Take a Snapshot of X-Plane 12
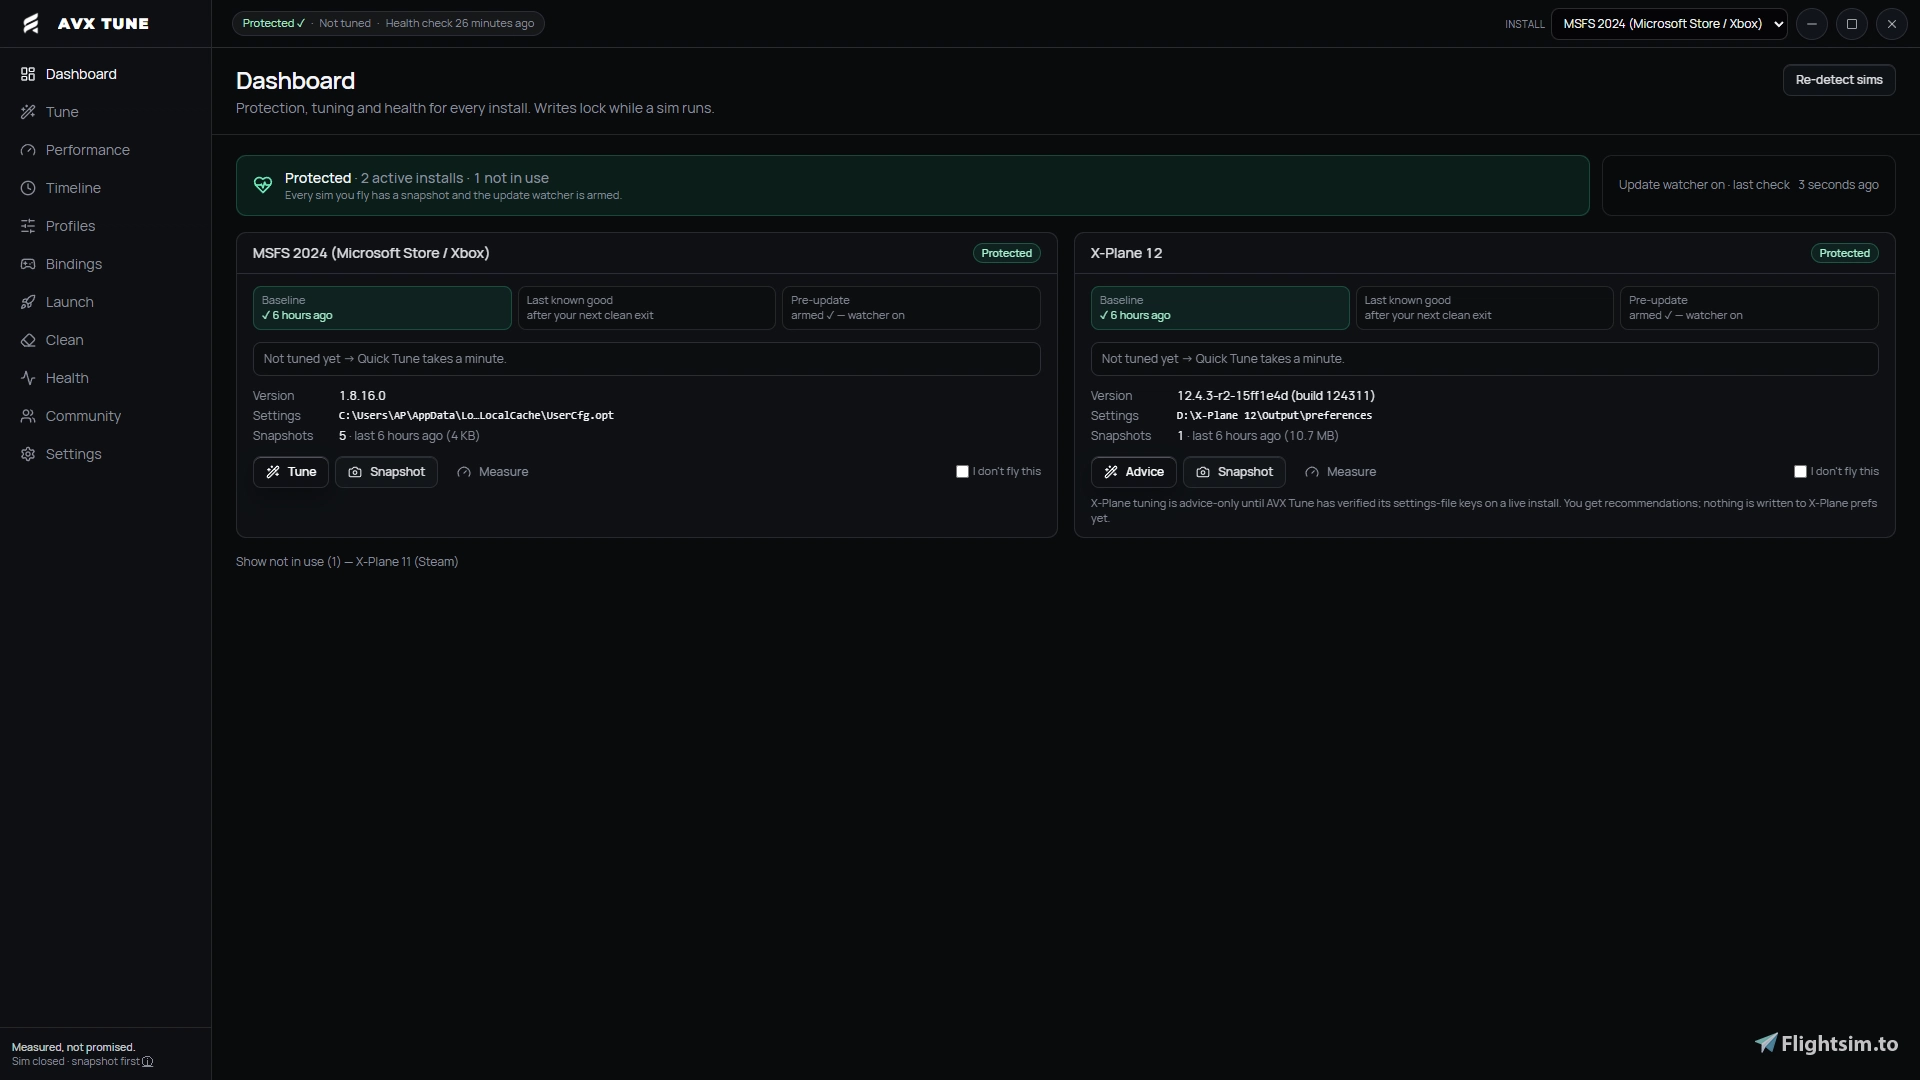This screenshot has height=1080, width=1920. coord(1234,472)
